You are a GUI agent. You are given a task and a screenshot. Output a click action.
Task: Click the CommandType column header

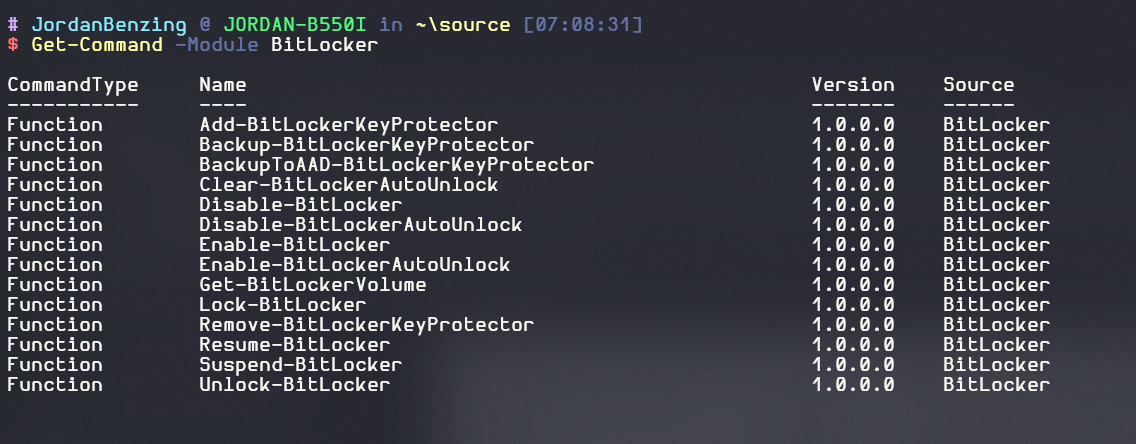(x=72, y=85)
